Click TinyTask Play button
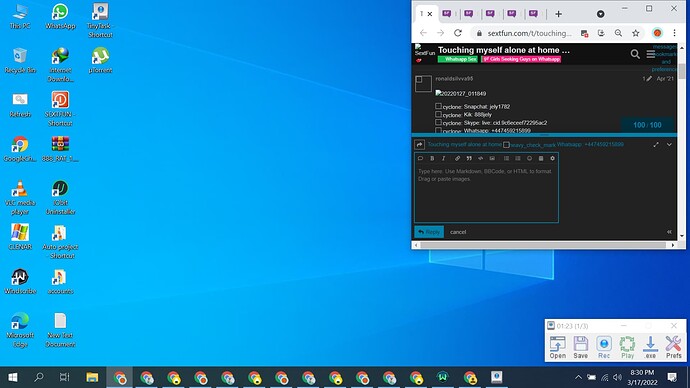The width and height of the screenshot is (690, 388). coord(627,347)
